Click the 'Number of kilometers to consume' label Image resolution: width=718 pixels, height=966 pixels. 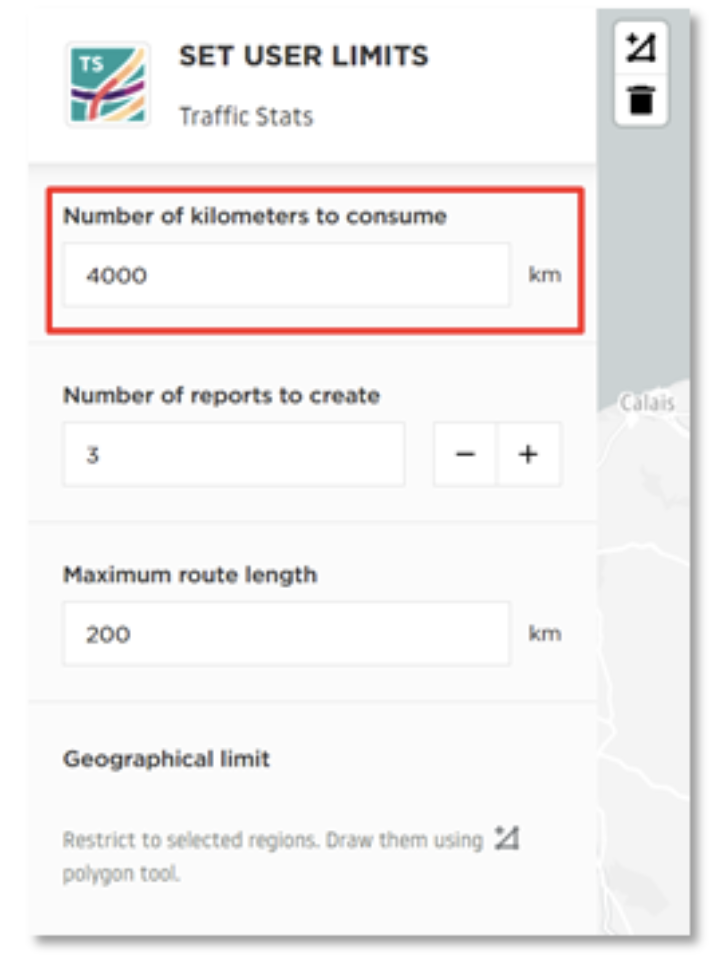[255, 216]
